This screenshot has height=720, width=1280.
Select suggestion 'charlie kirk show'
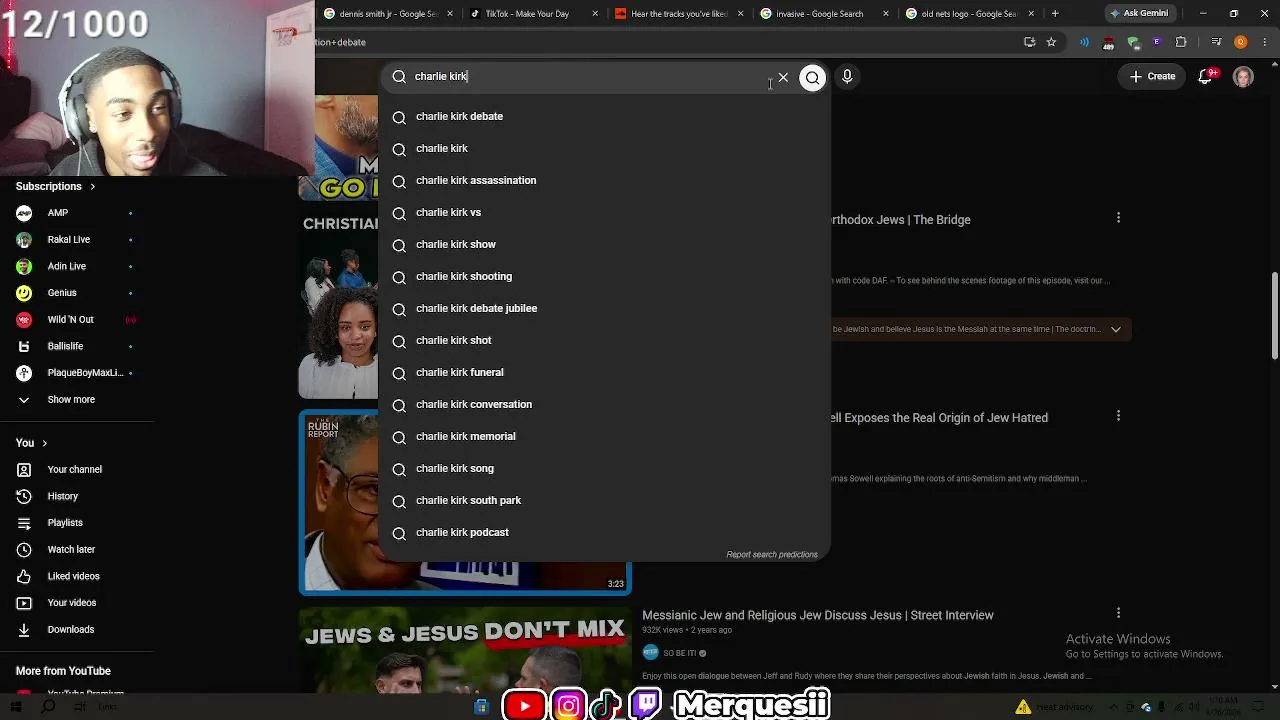[604, 245]
